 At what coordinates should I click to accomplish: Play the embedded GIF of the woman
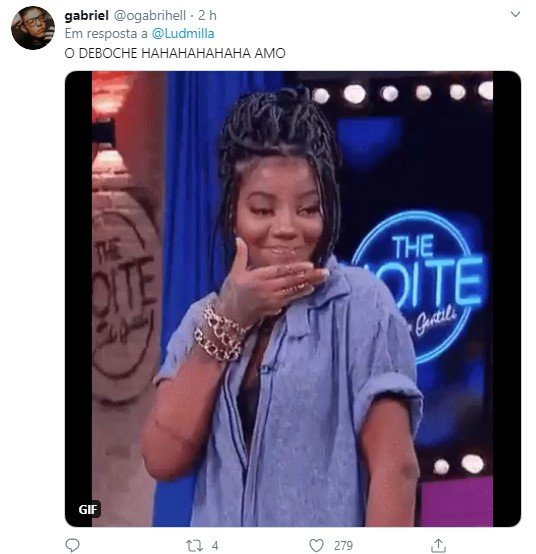293,299
